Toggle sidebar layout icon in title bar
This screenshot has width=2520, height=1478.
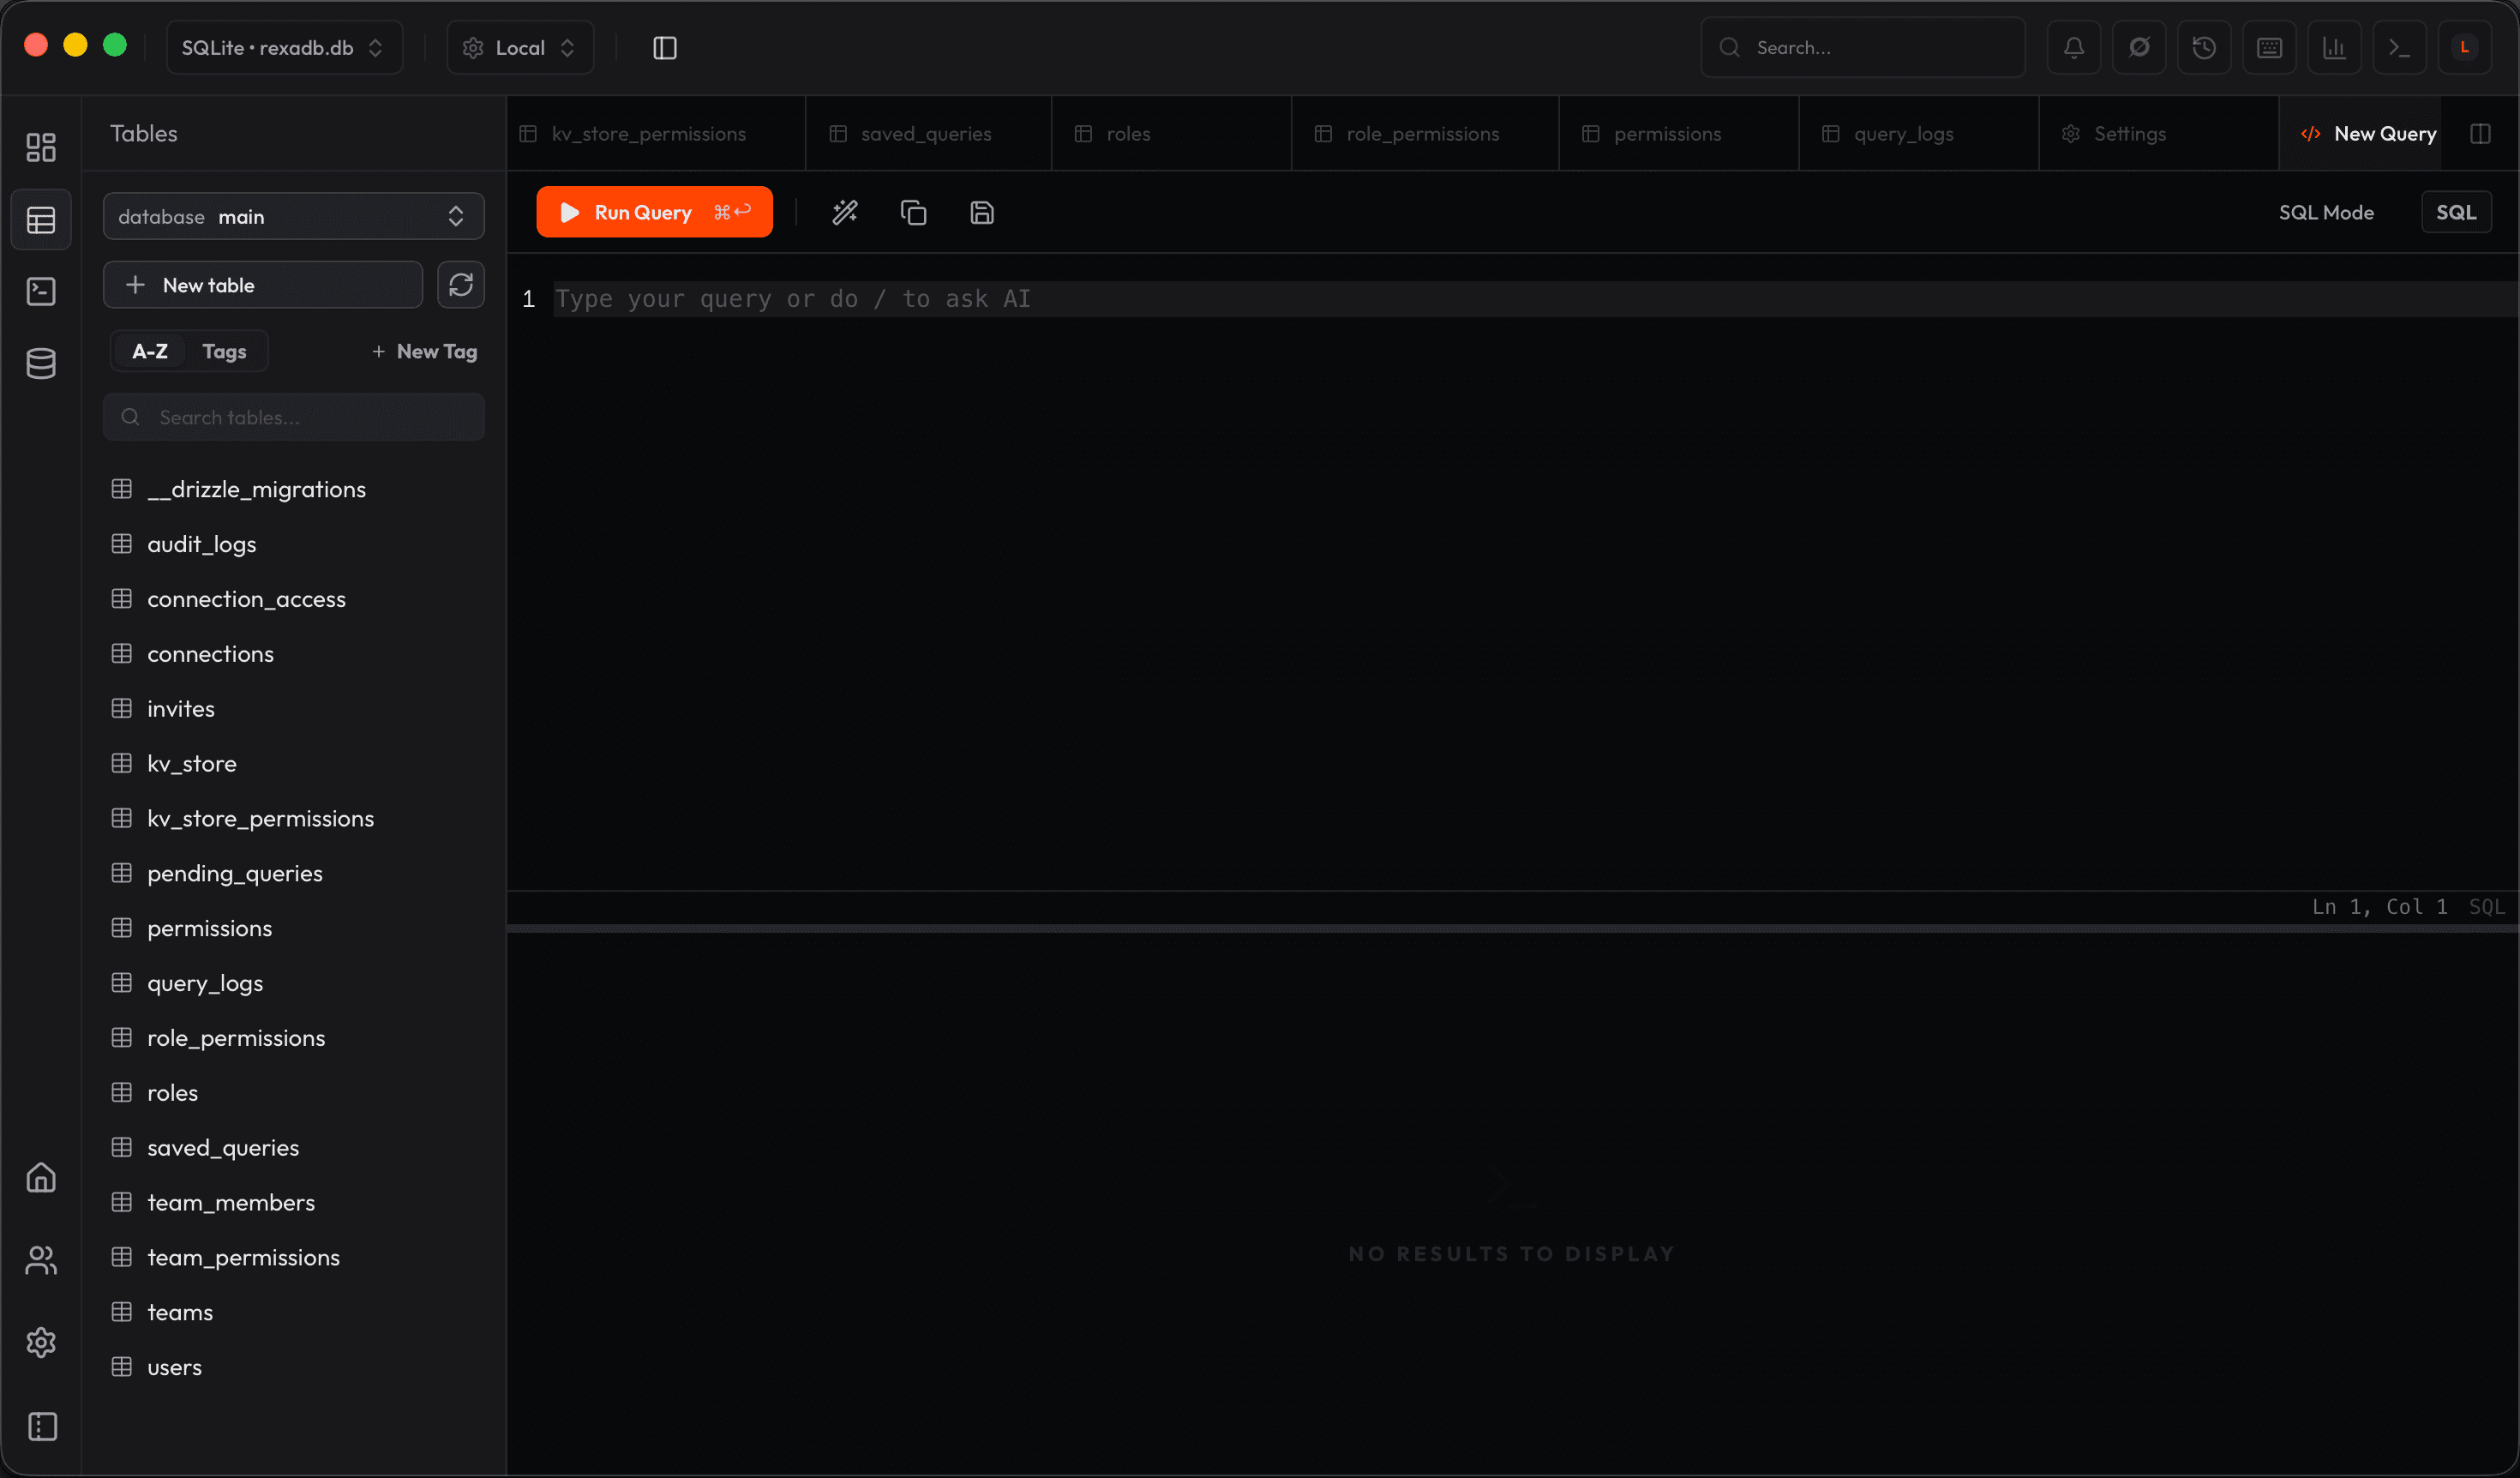coord(665,48)
